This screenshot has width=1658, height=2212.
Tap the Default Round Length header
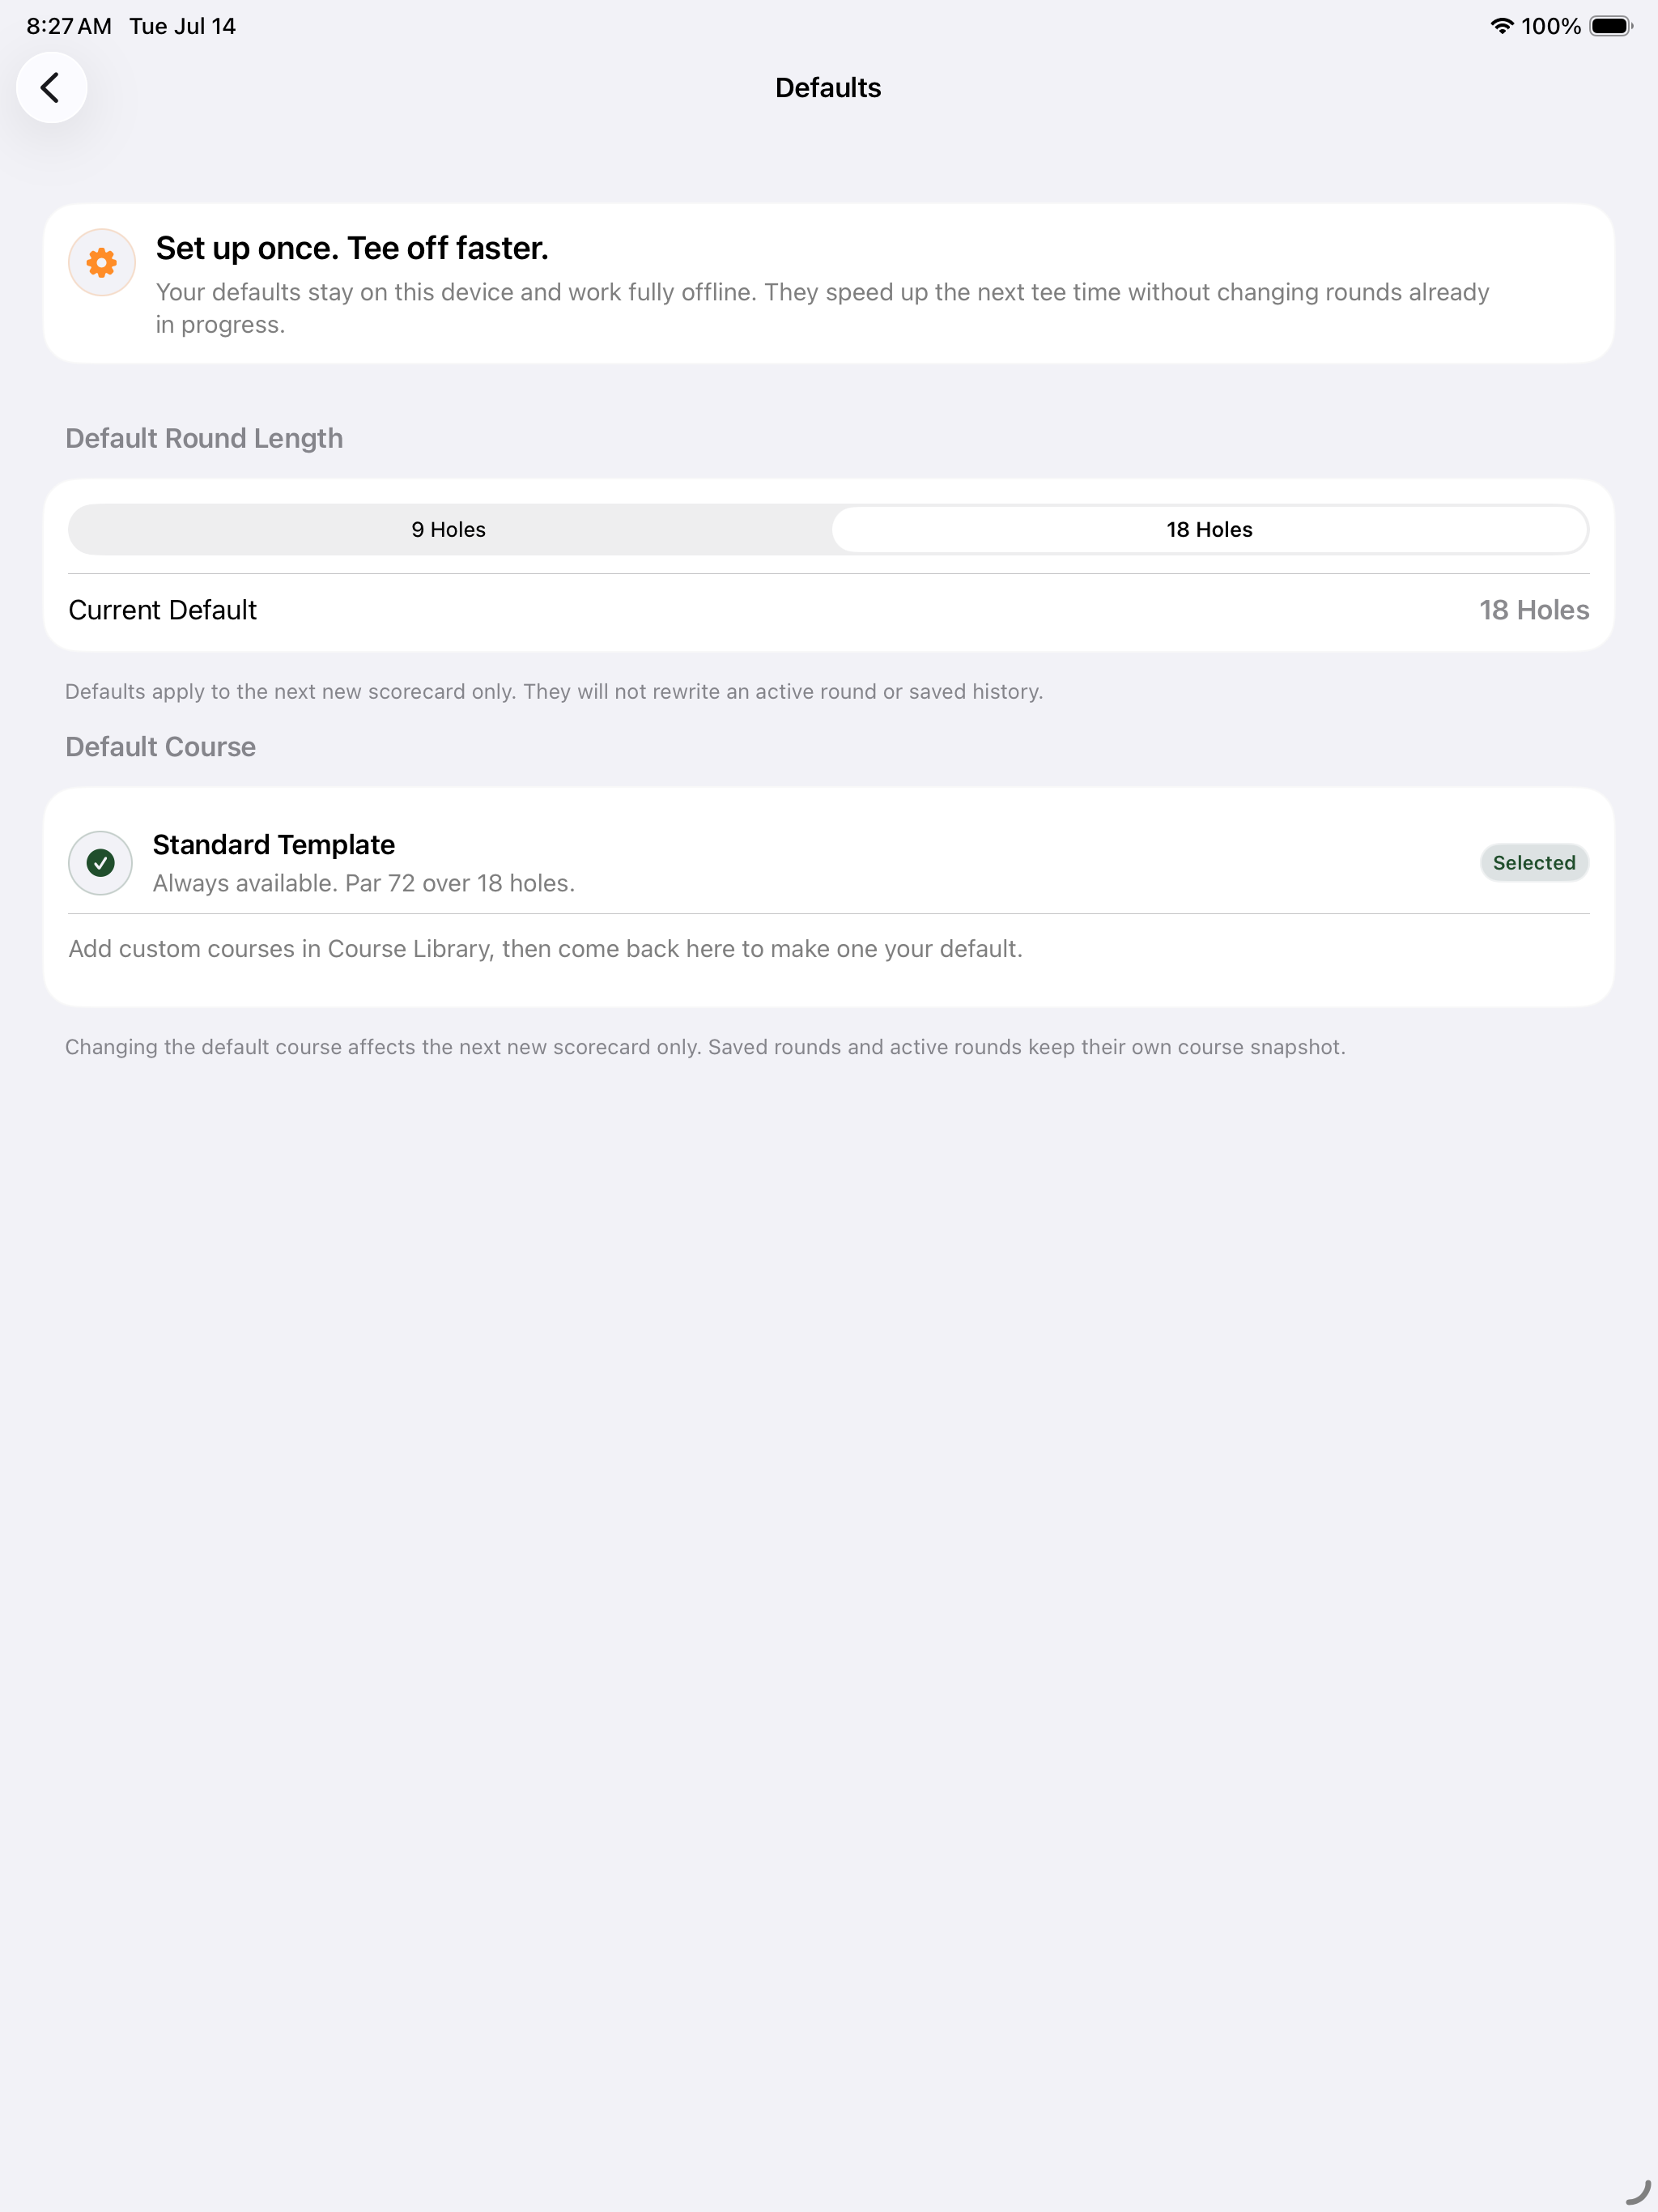click(x=204, y=438)
